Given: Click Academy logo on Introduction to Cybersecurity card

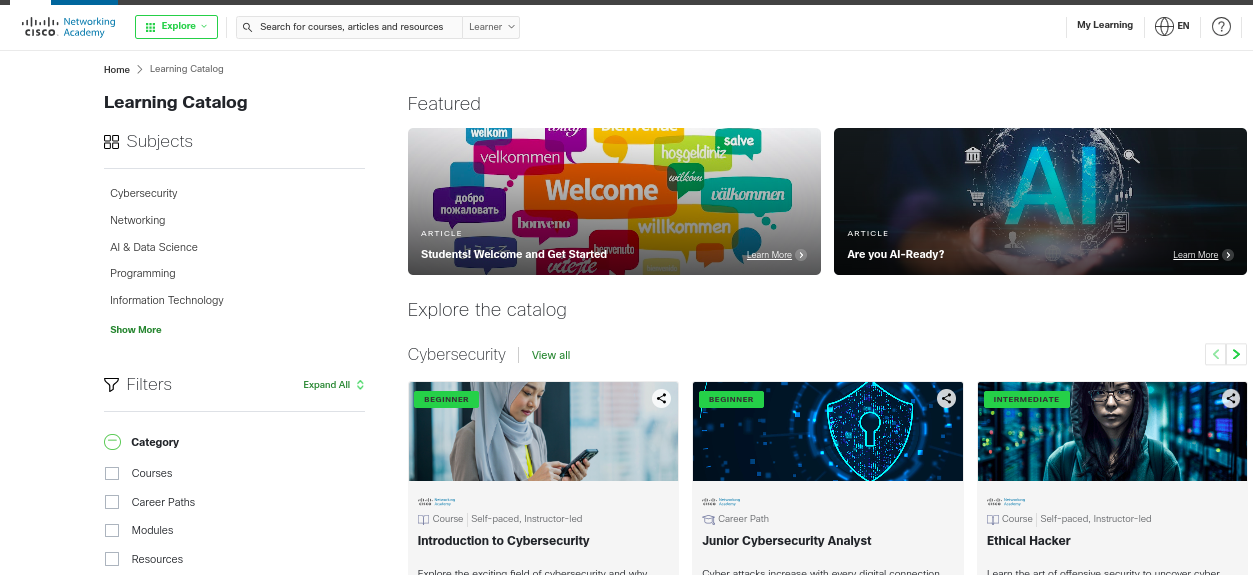Looking at the screenshot, I should [x=437, y=501].
